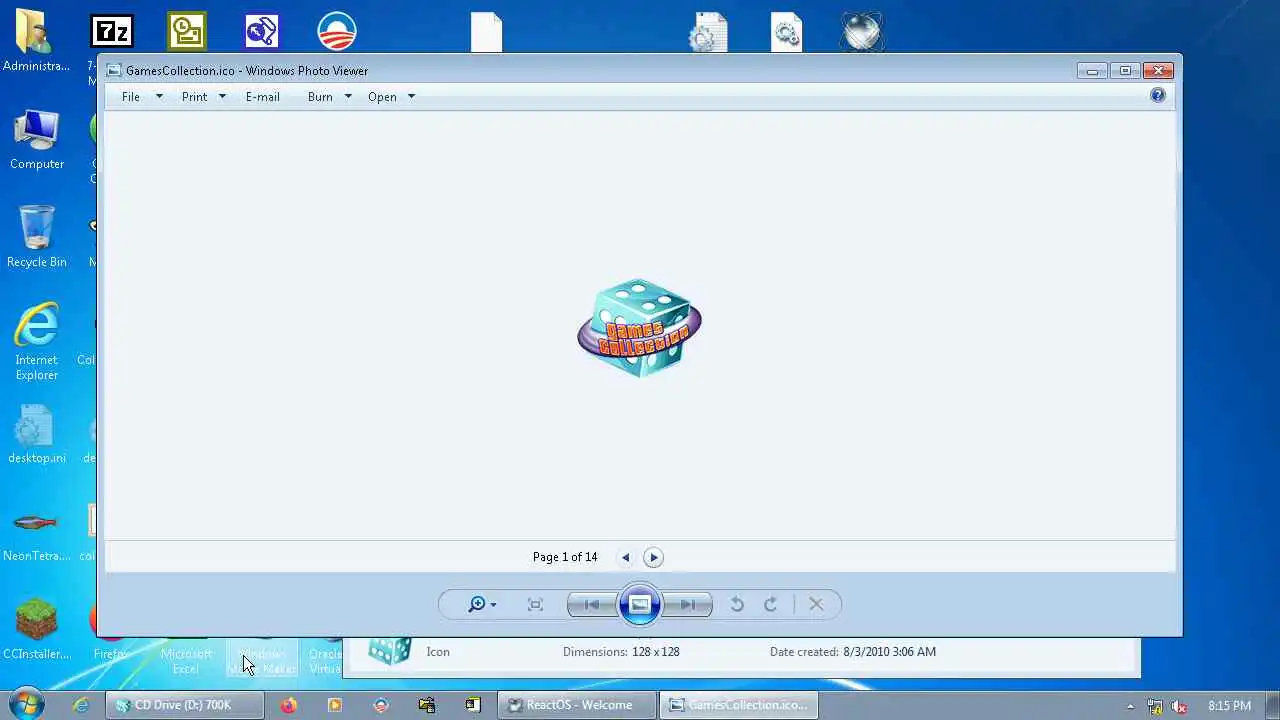Select the GamesCollection.ico taskbar button
1280x720 pixels.
click(738, 705)
